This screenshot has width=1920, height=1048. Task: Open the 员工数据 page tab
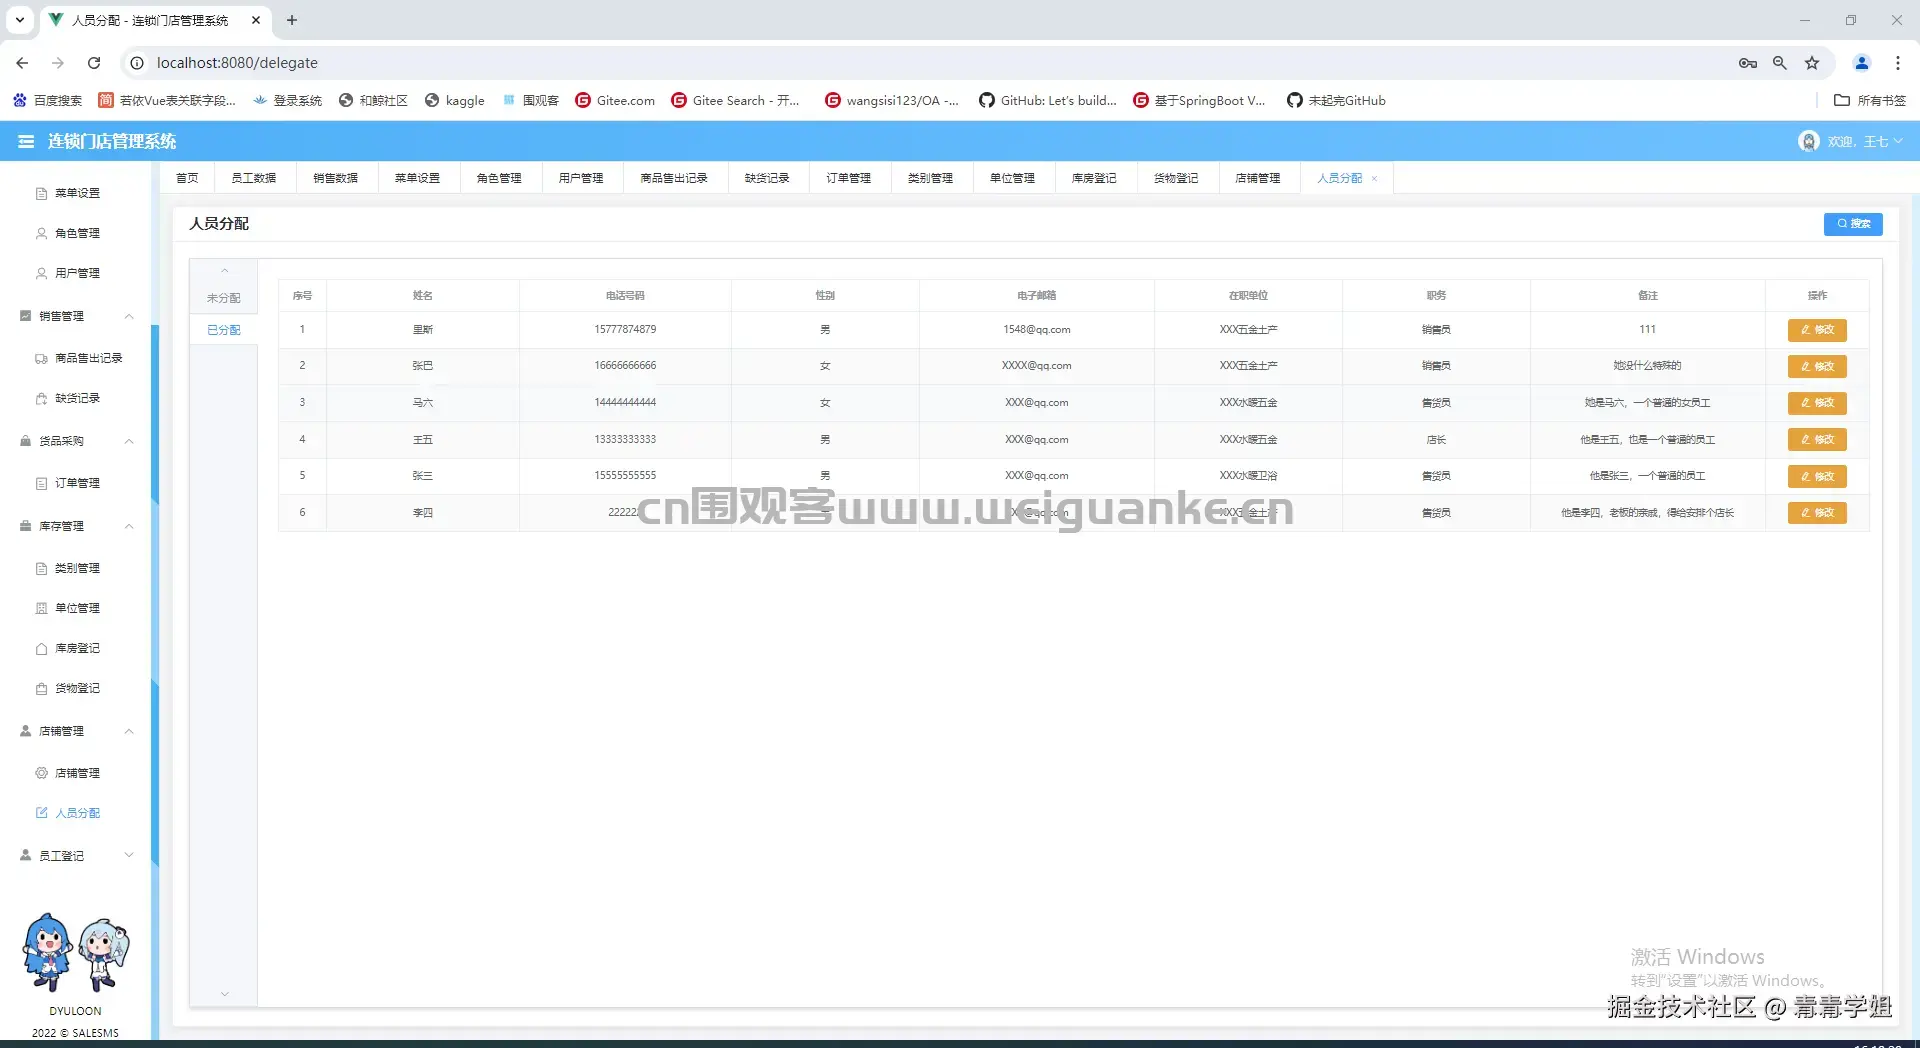[x=254, y=178]
